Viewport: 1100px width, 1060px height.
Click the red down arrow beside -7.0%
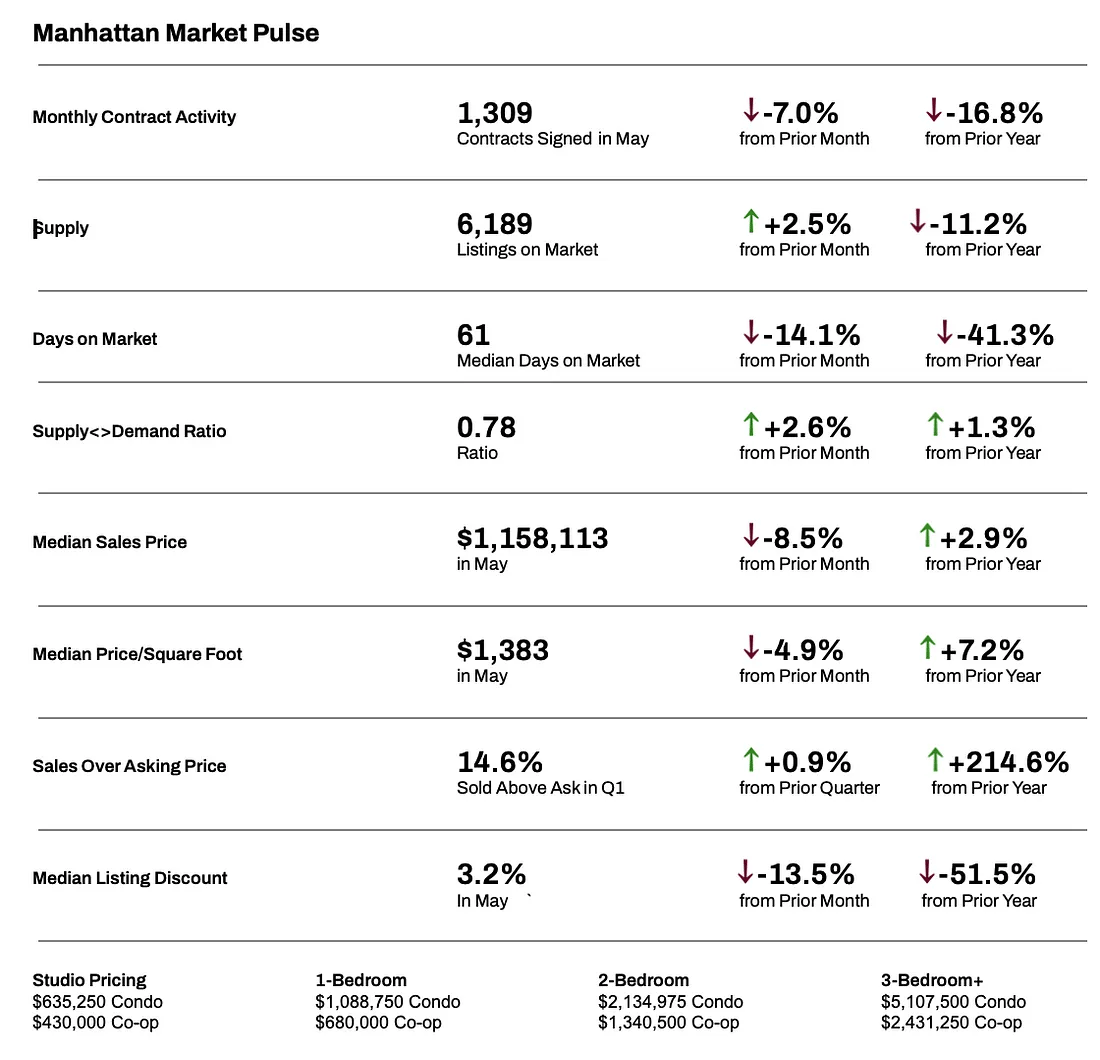click(751, 110)
